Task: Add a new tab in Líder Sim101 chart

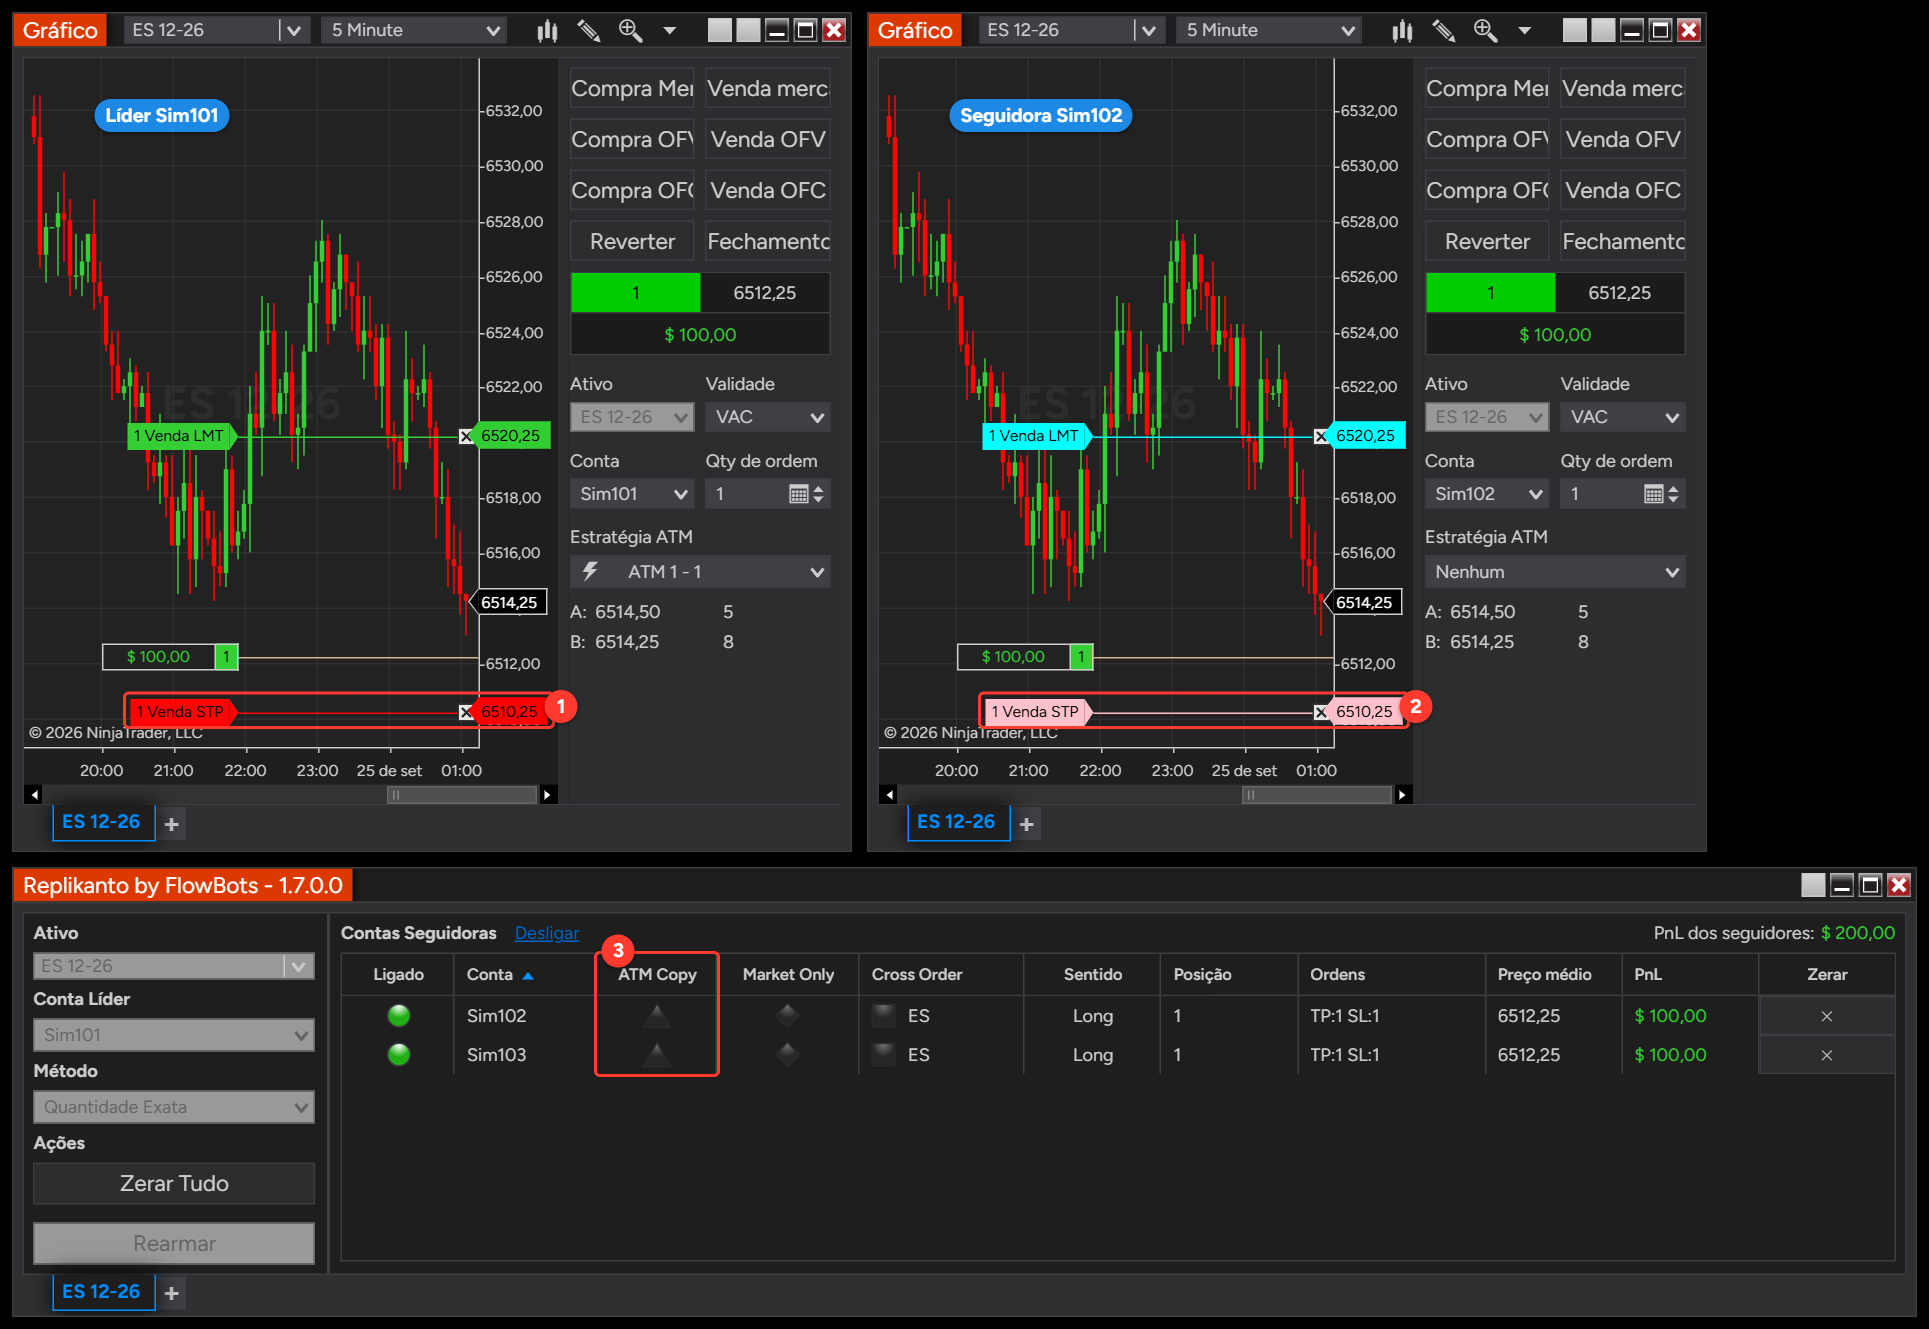Action: tap(172, 824)
